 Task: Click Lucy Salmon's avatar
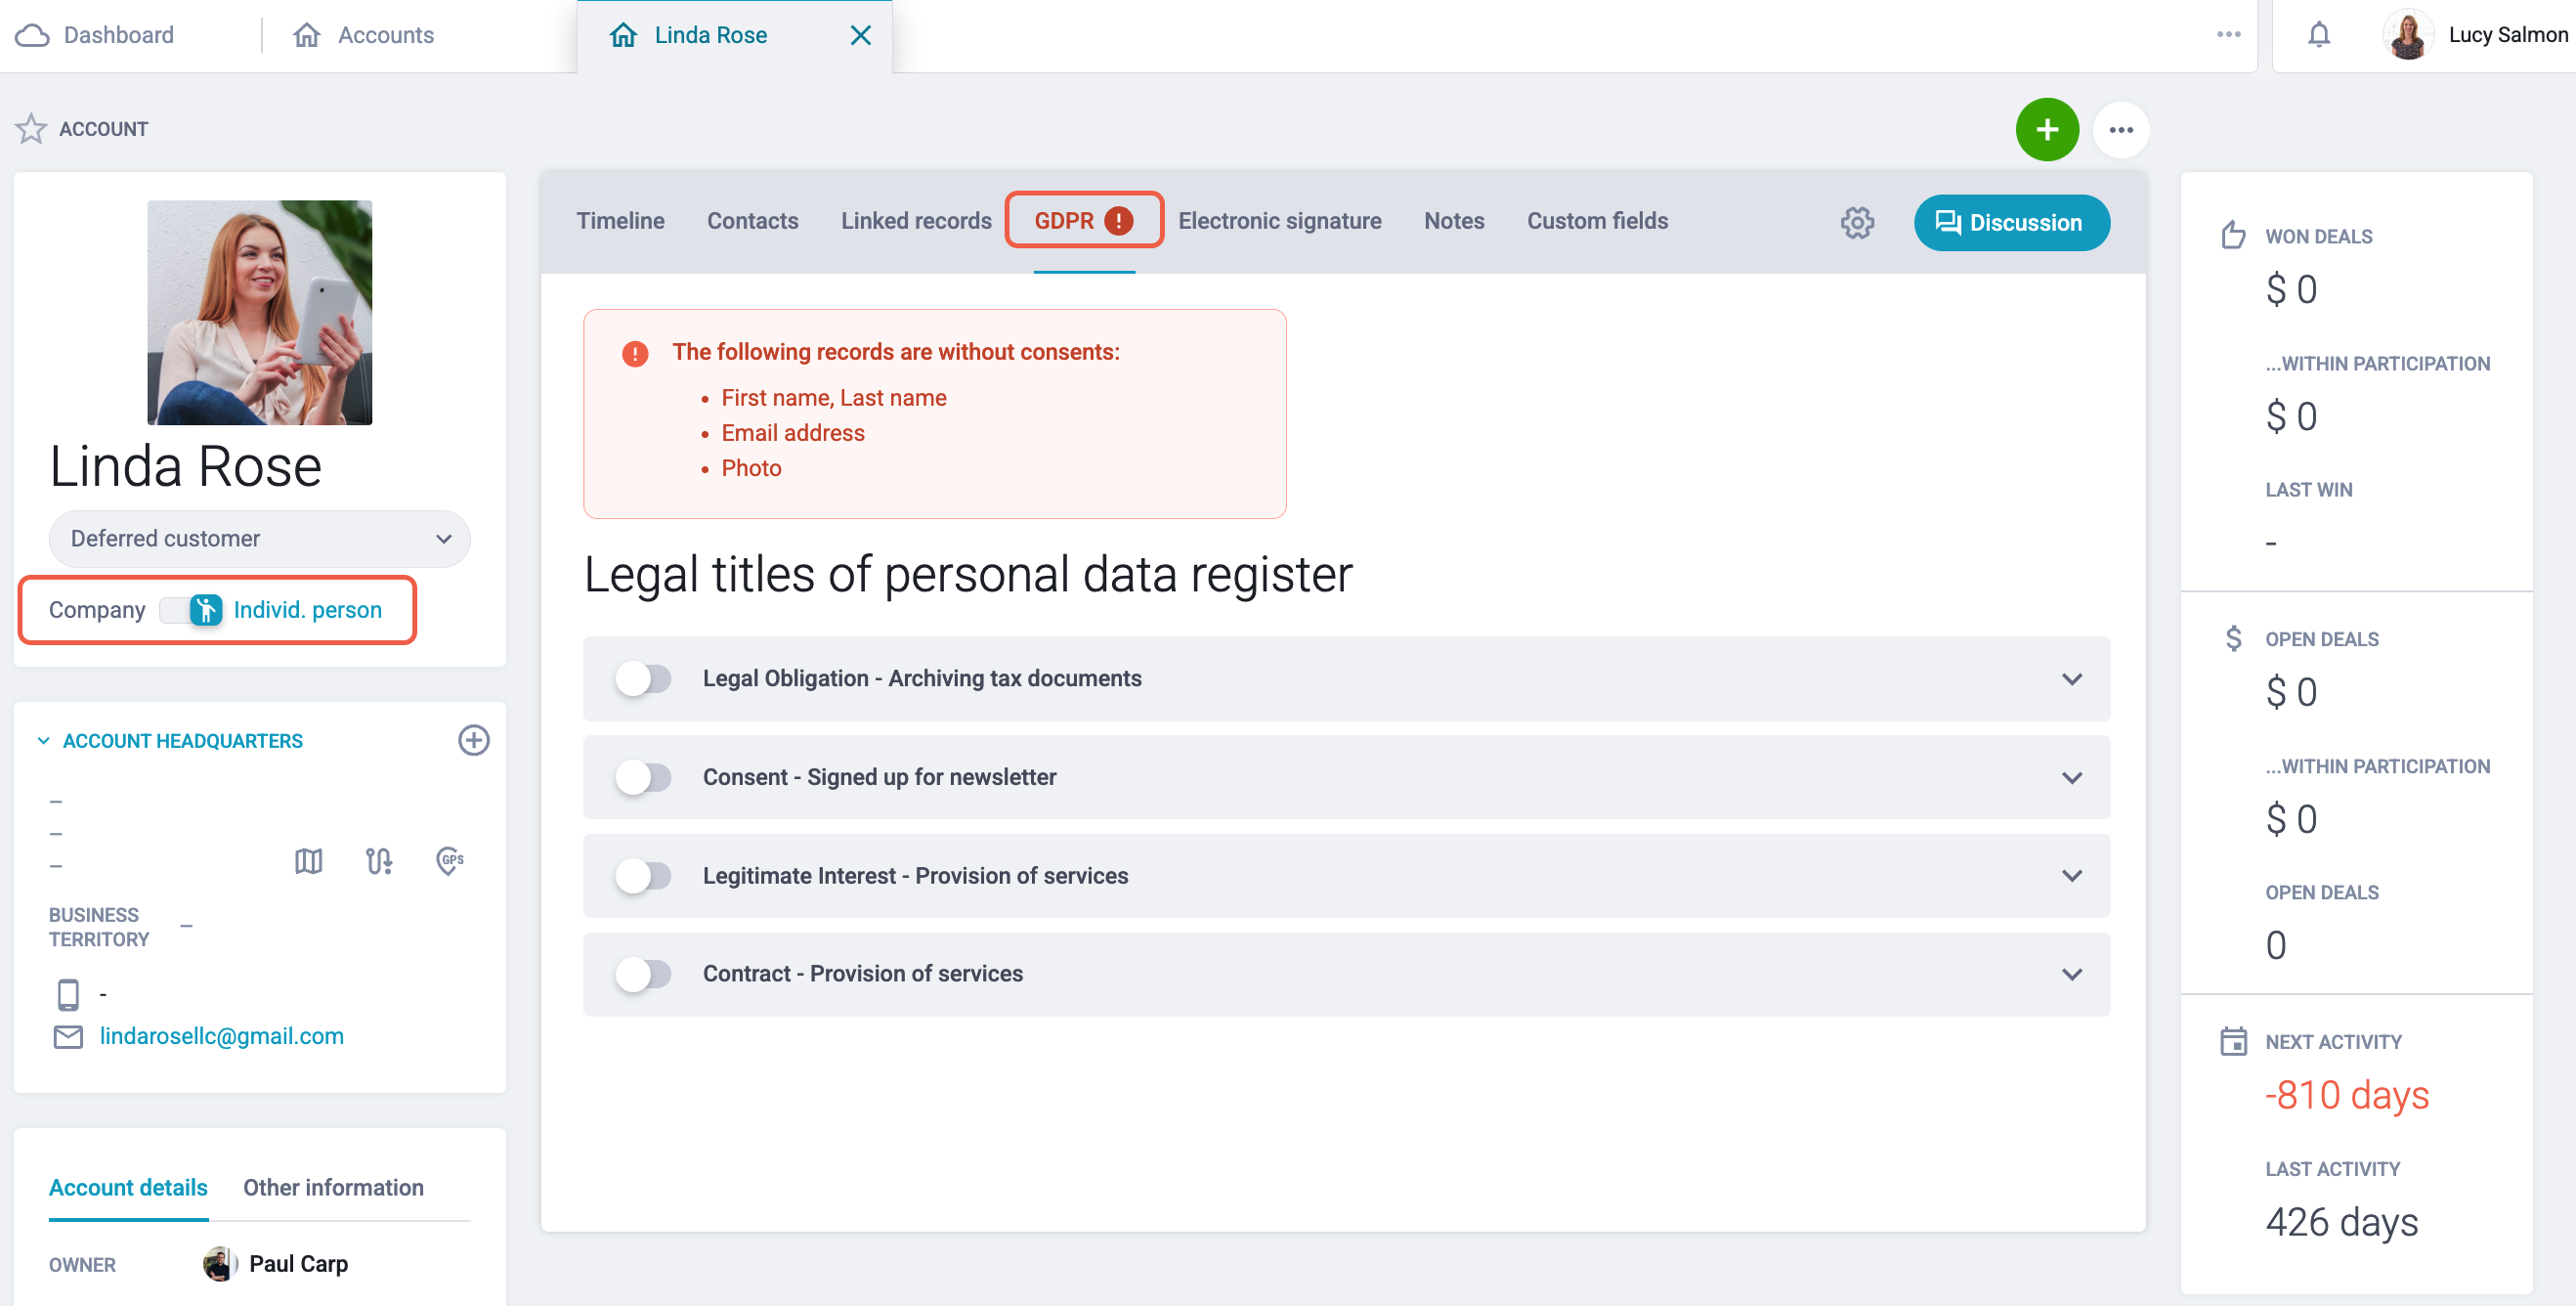click(2406, 35)
